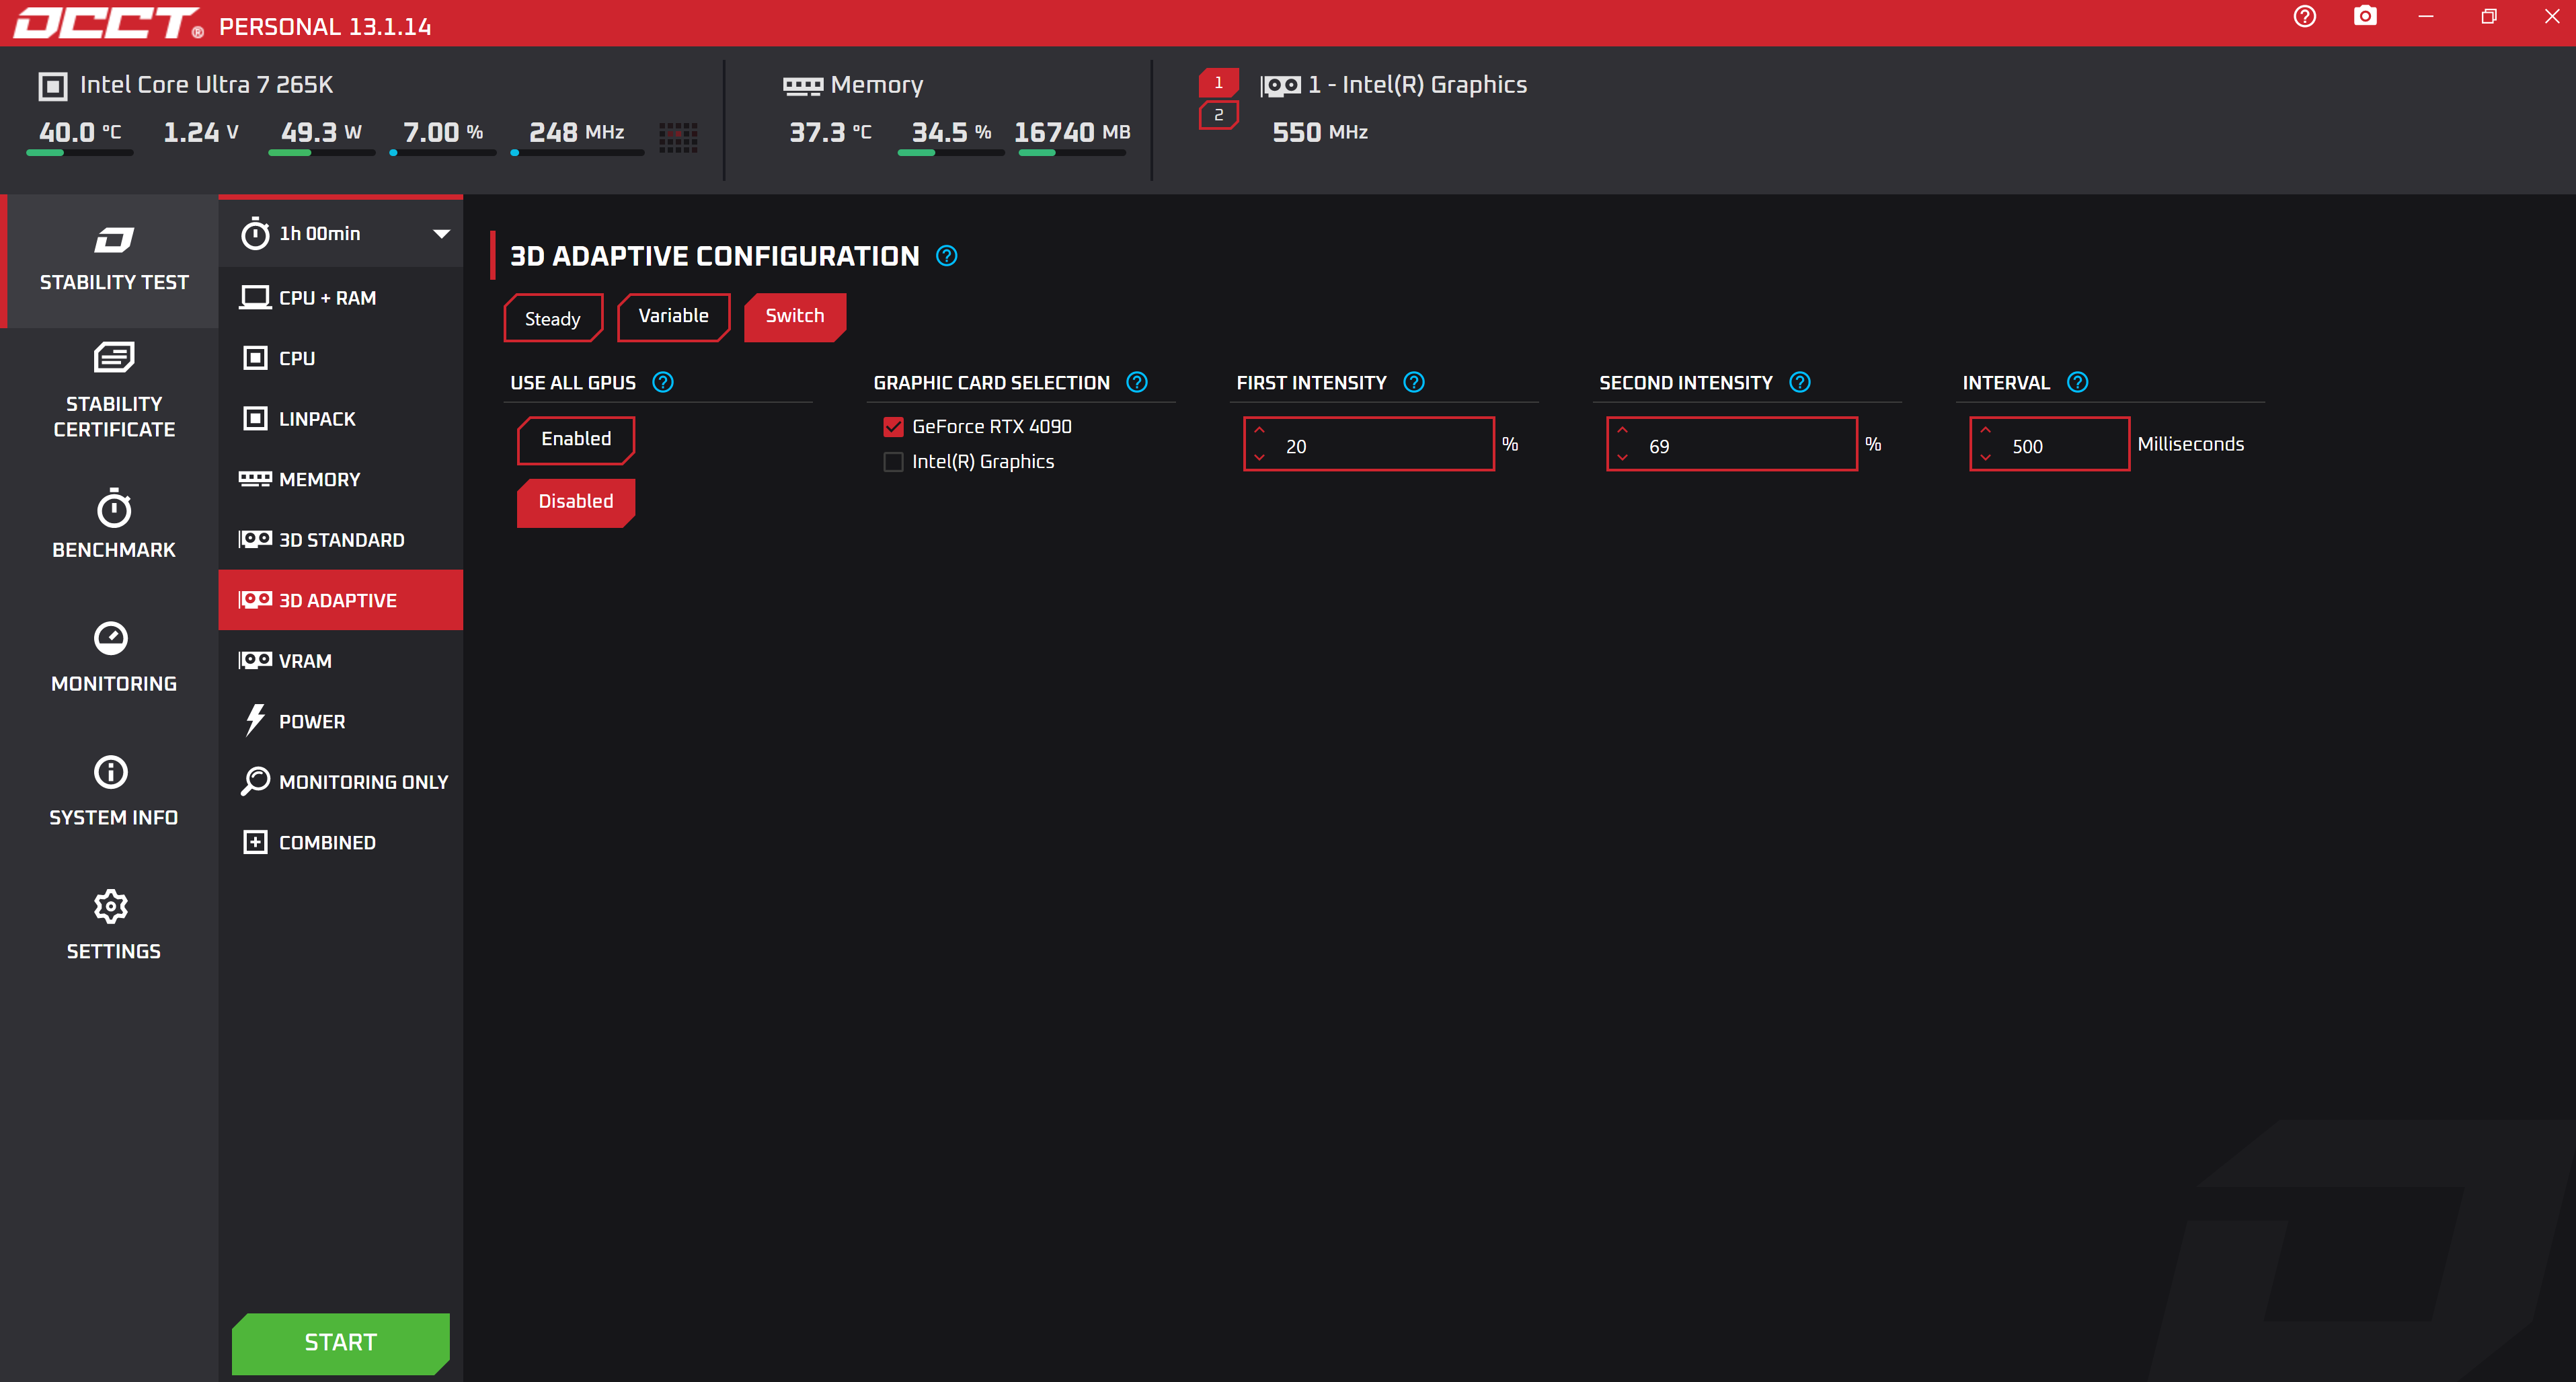Increase First Intensity using up arrow
Image resolution: width=2576 pixels, height=1382 pixels.
[1259, 431]
